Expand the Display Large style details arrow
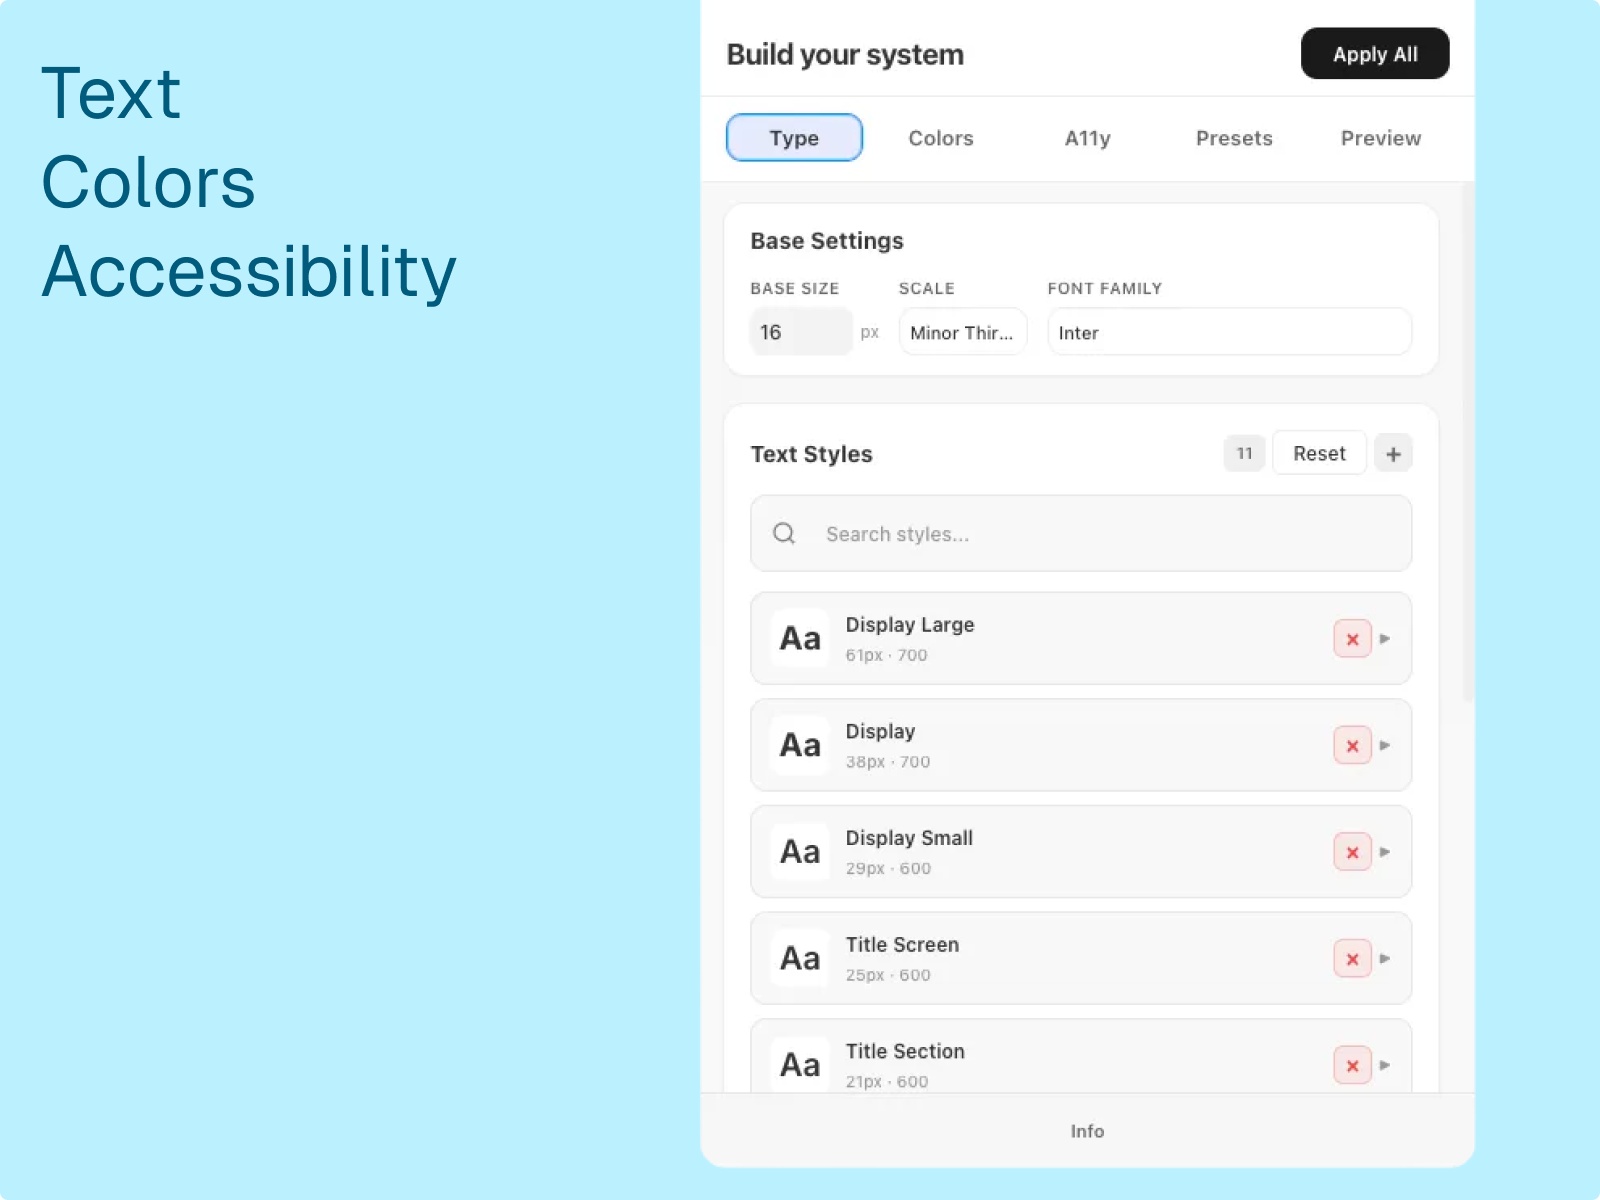Viewport: 1600px width, 1200px height. pyautogui.click(x=1386, y=638)
